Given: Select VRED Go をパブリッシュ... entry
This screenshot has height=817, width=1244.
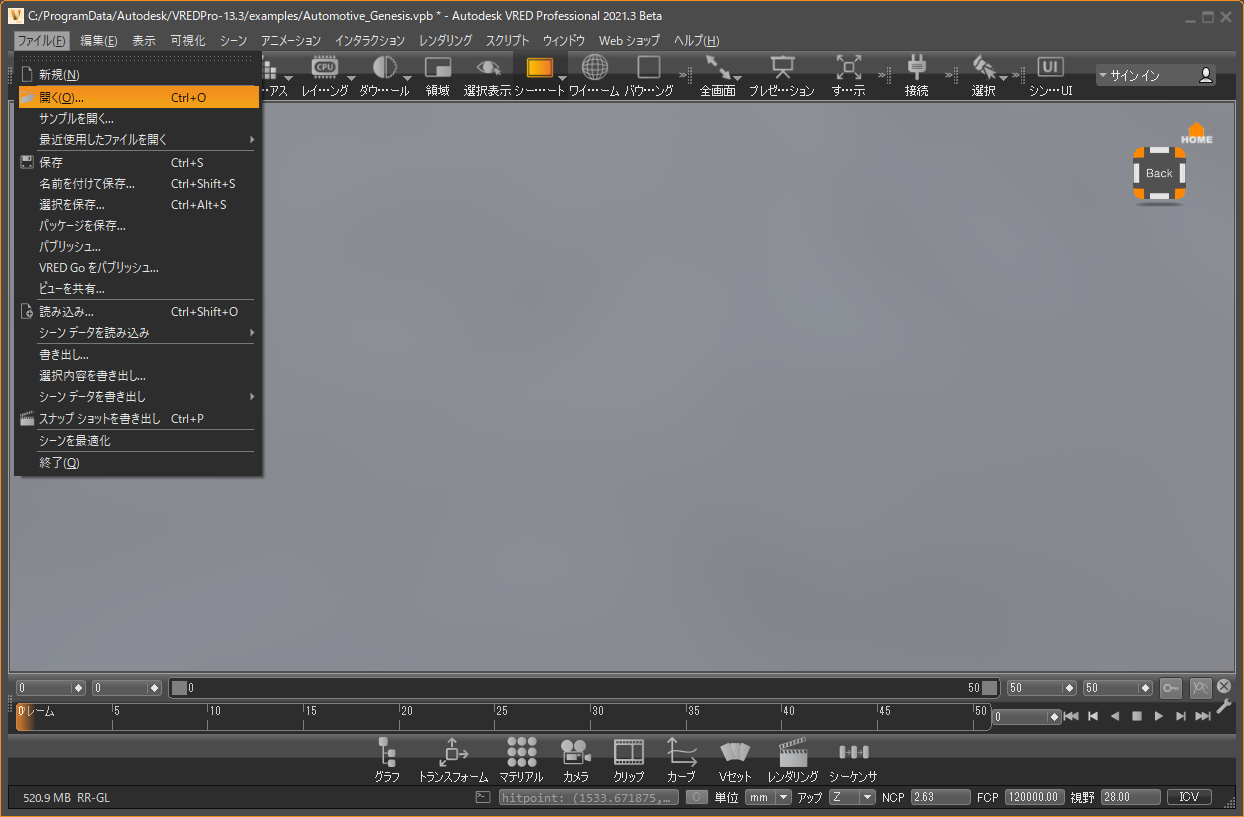Looking at the screenshot, I should pos(138,267).
